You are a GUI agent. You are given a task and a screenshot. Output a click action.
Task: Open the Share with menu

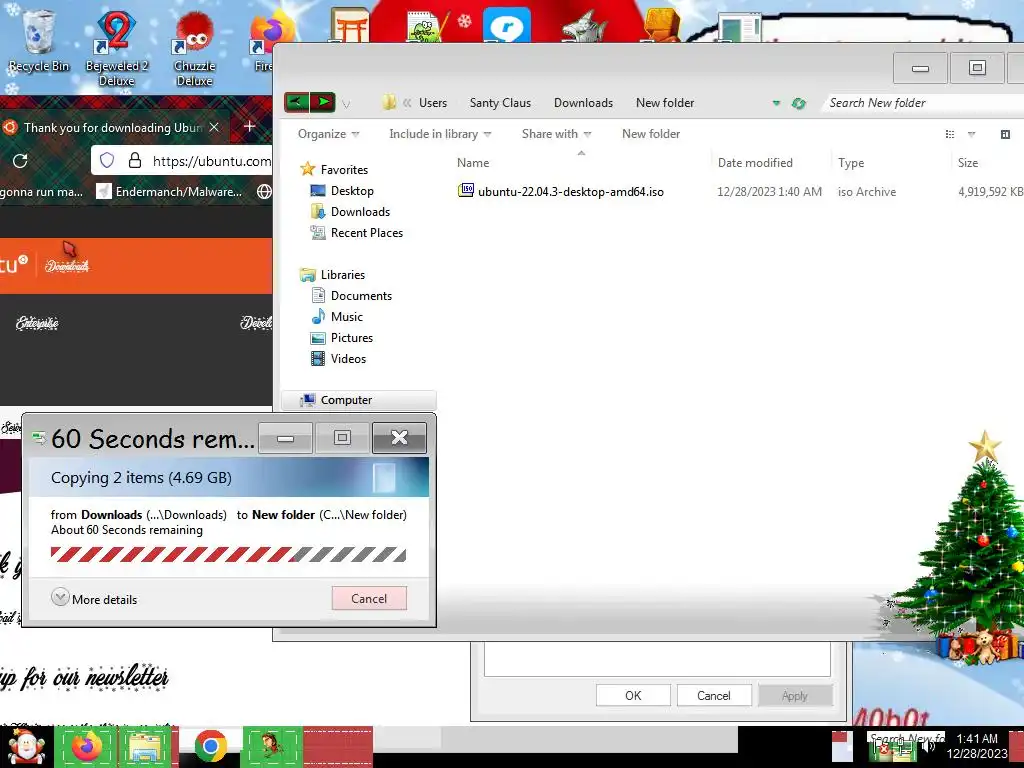[x=556, y=134]
